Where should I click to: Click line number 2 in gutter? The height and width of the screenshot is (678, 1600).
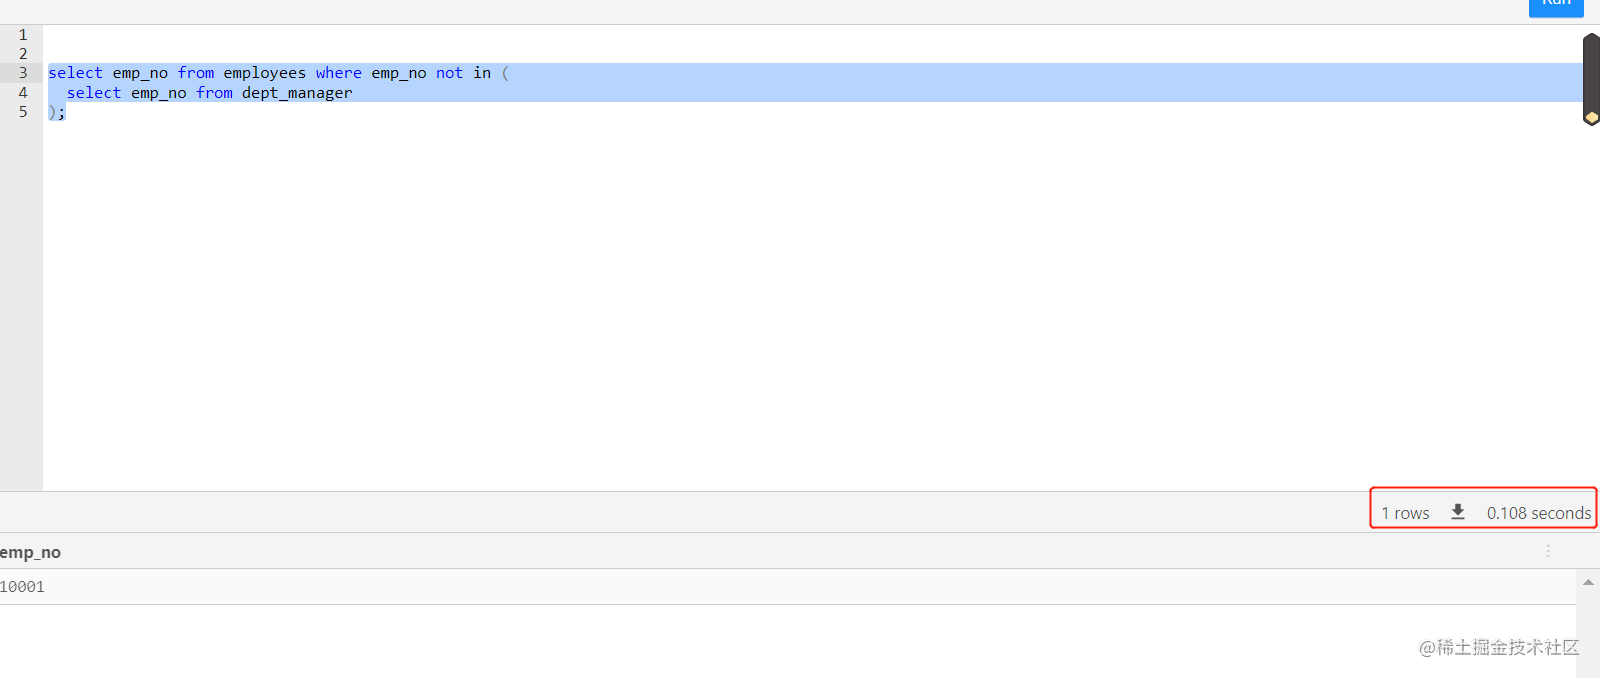click(23, 54)
